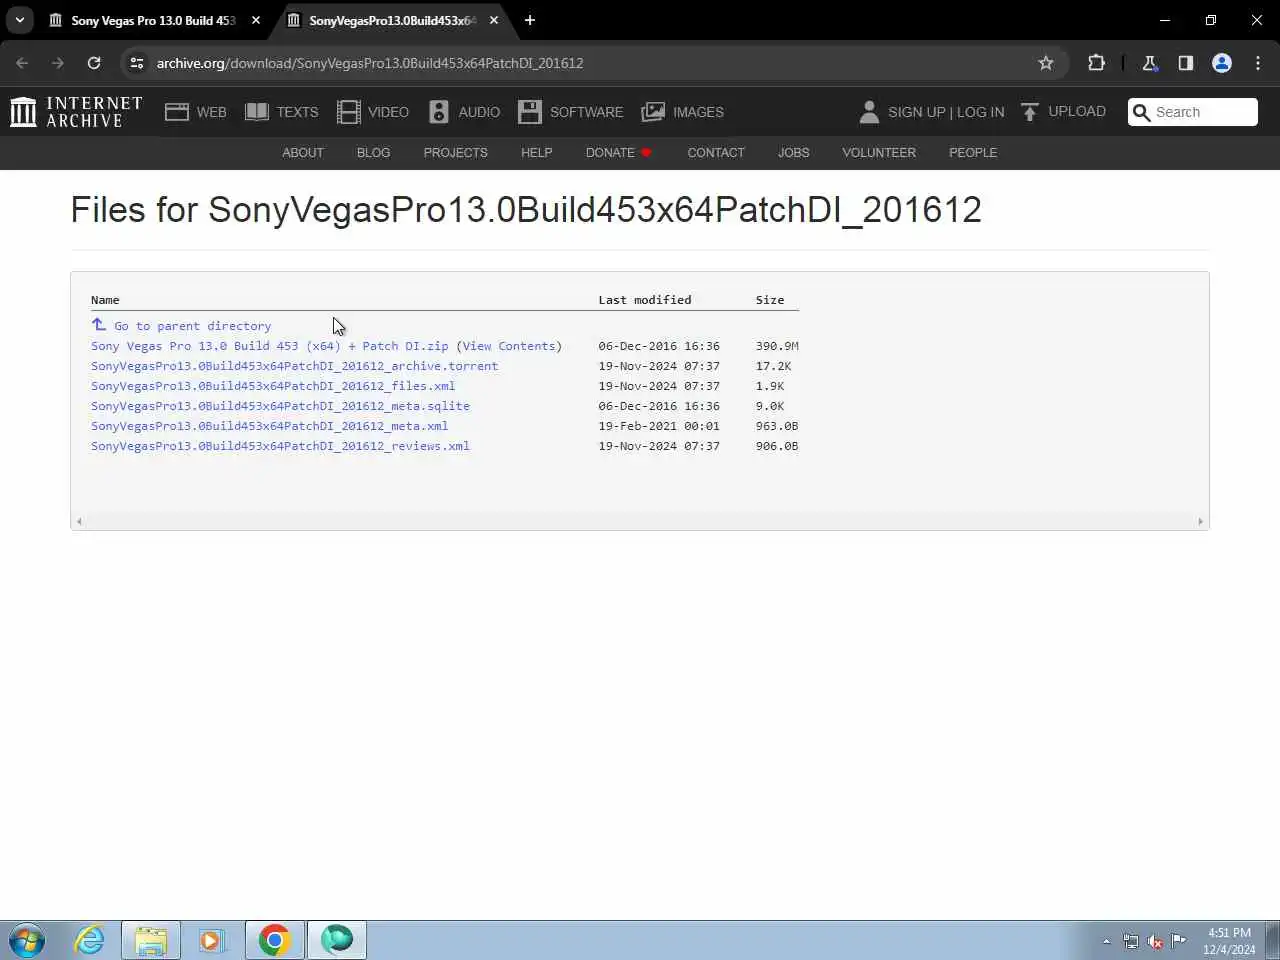The width and height of the screenshot is (1280, 960).
Task: Open the _reviews.xml file link
Action: (280, 446)
